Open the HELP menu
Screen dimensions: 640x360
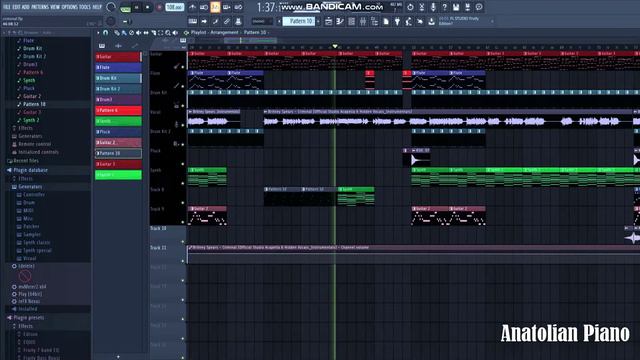click(x=97, y=7)
